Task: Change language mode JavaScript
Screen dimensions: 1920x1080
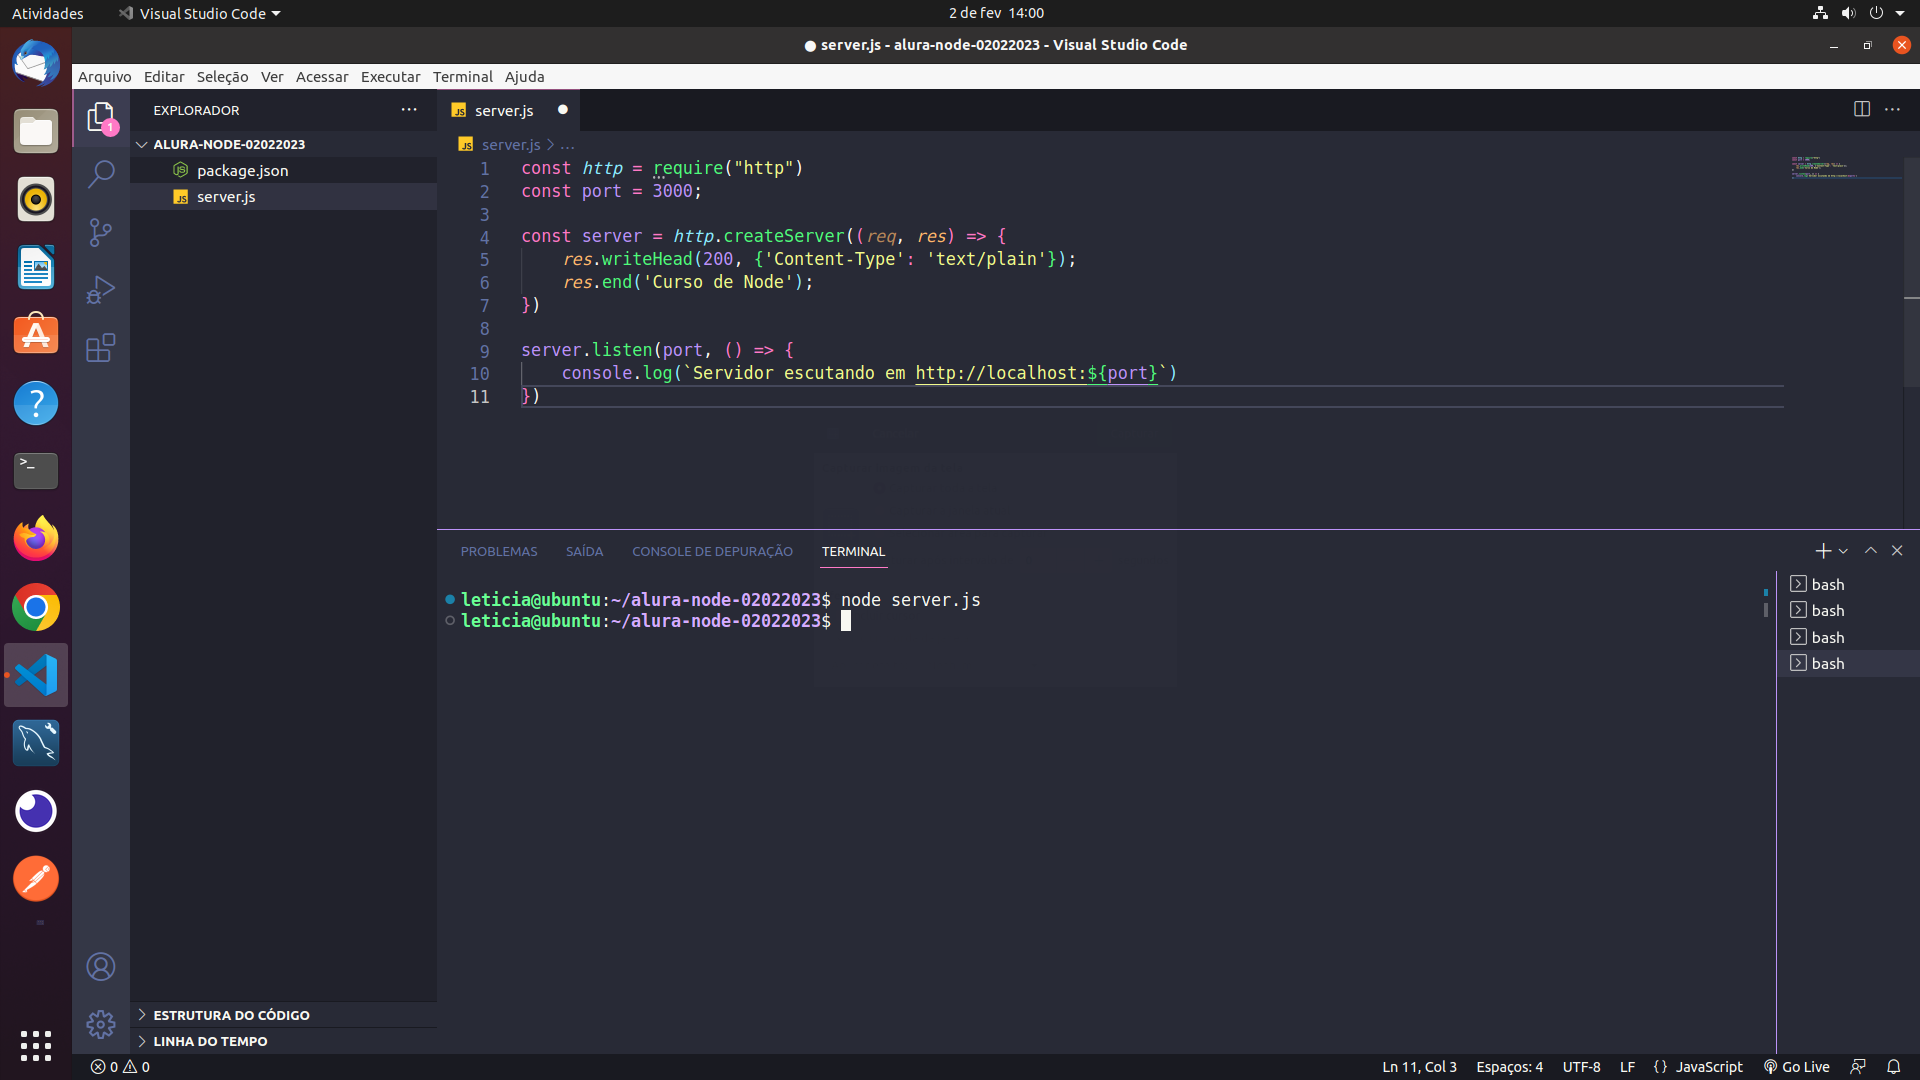Action: pyautogui.click(x=1709, y=1067)
